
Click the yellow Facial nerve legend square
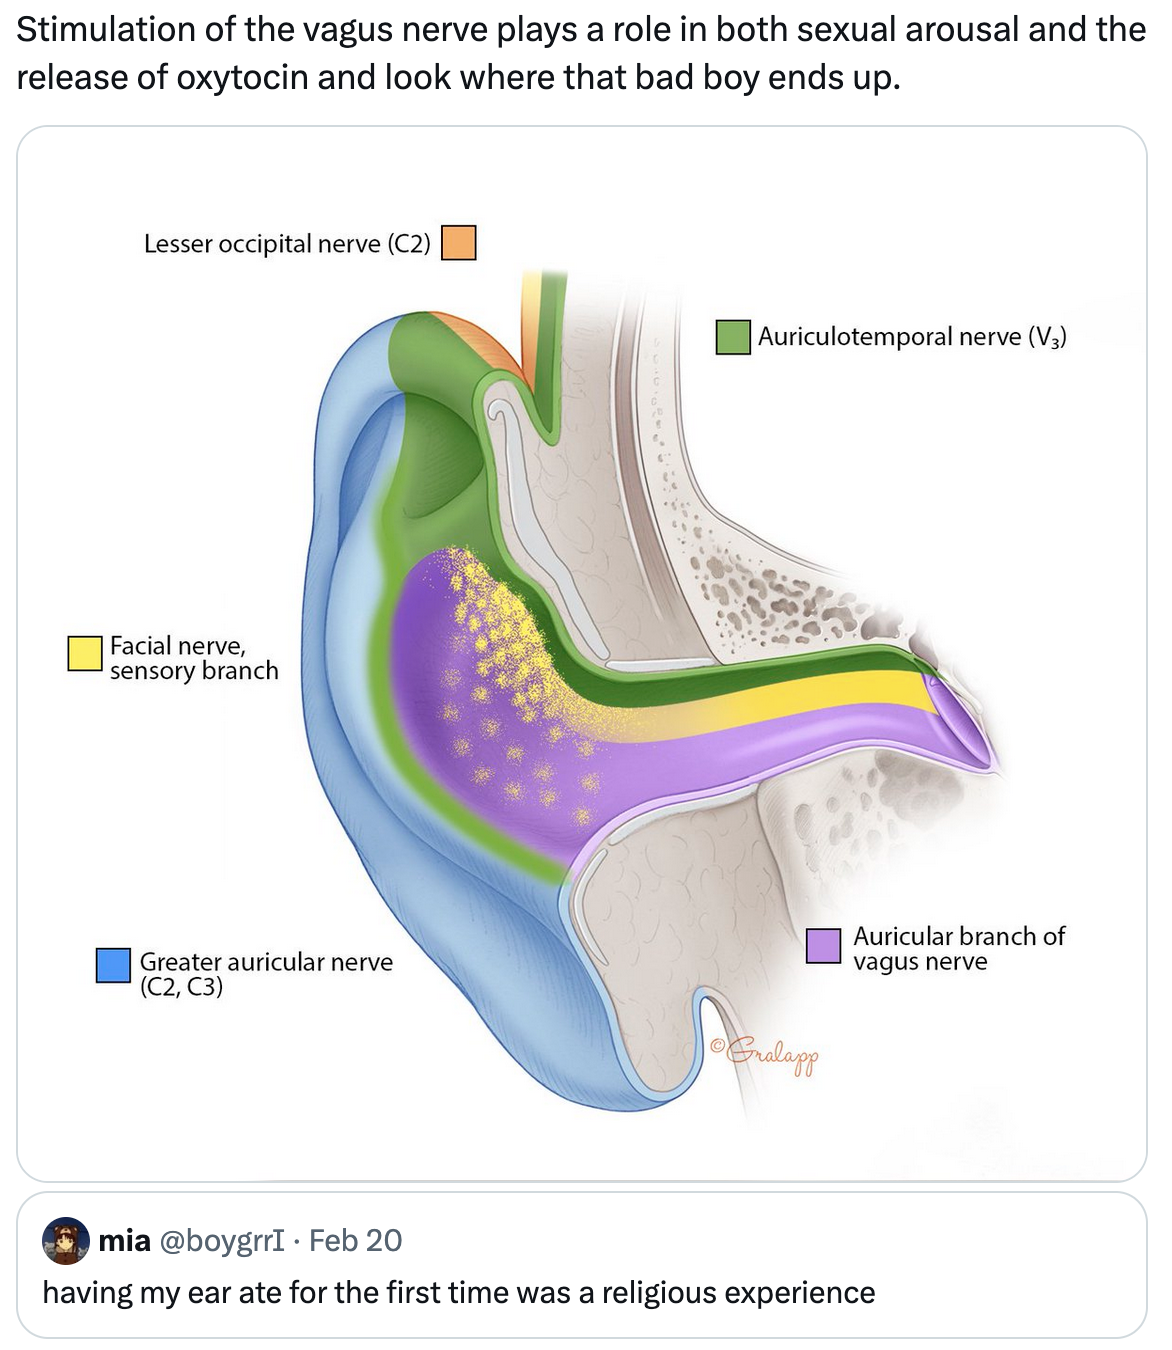click(x=85, y=653)
